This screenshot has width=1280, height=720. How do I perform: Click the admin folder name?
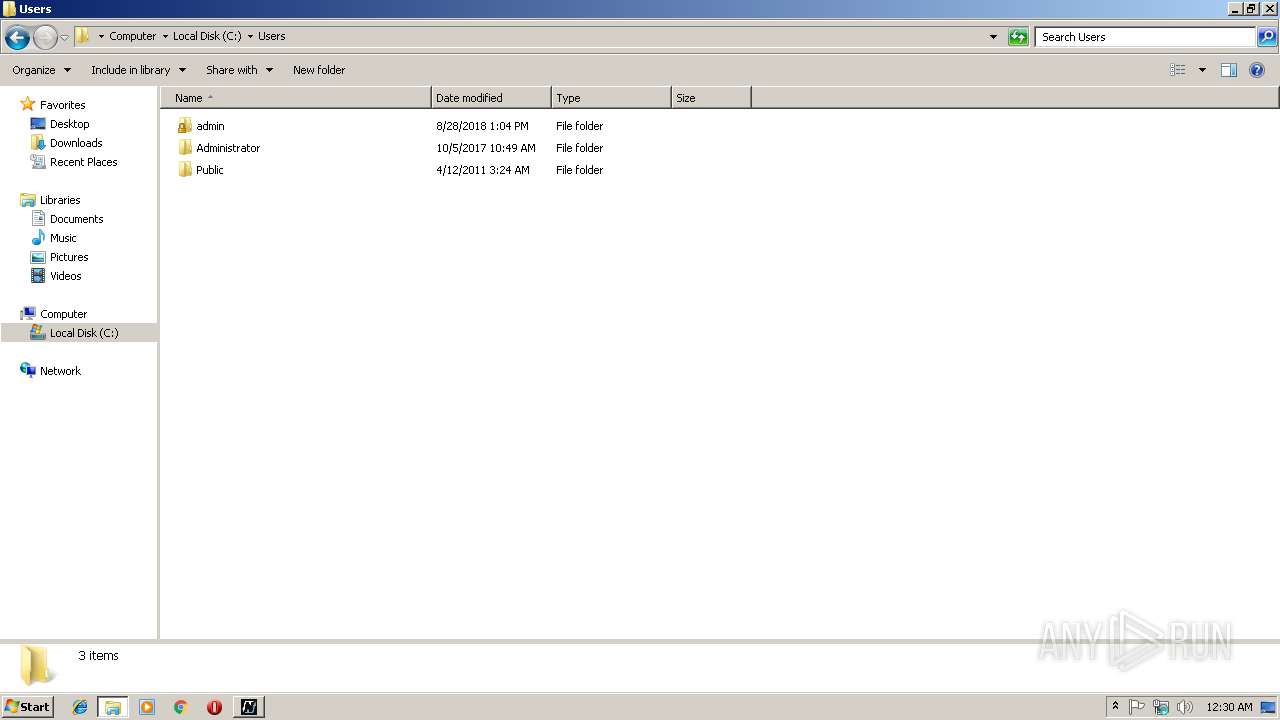(210, 126)
